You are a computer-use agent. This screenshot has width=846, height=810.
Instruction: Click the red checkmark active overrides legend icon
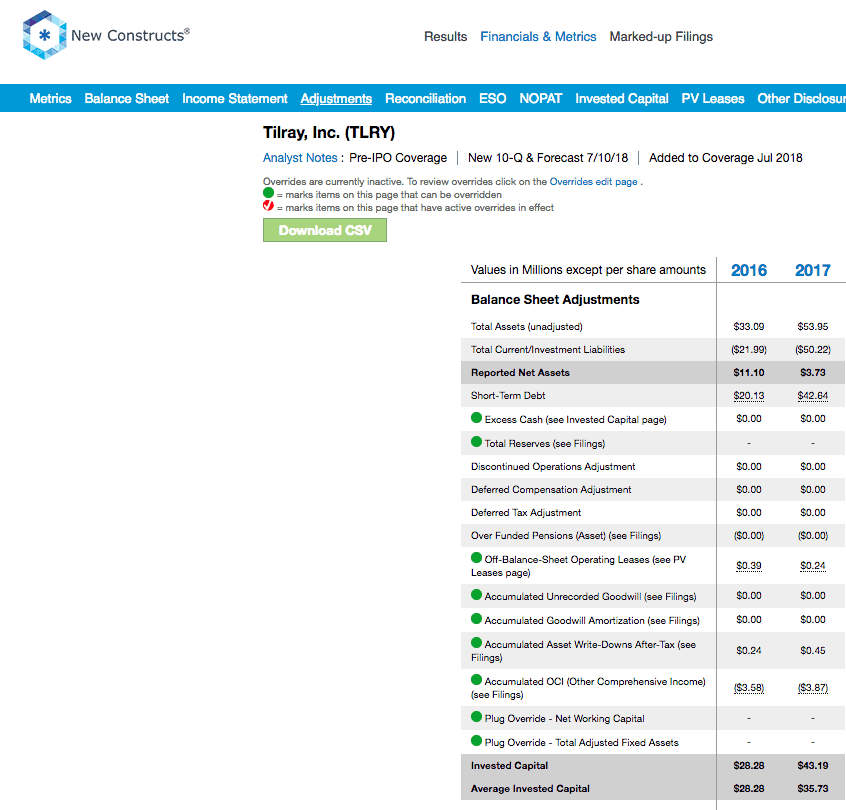(269, 206)
